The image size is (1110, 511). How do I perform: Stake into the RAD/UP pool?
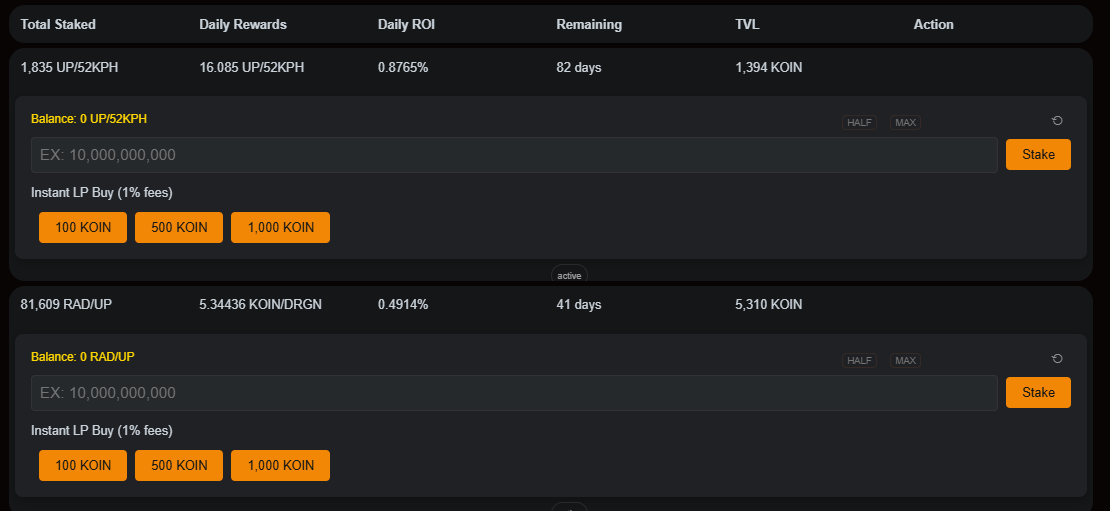pyautogui.click(x=1038, y=392)
